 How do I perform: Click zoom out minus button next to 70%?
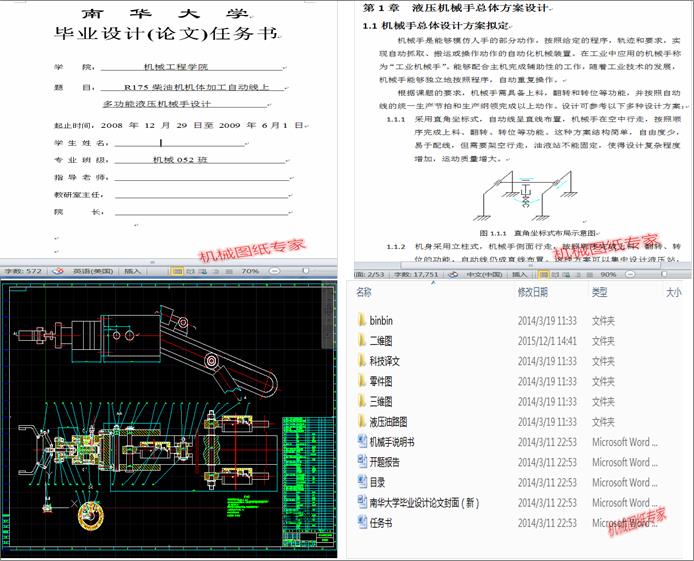pyautogui.click(x=274, y=271)
